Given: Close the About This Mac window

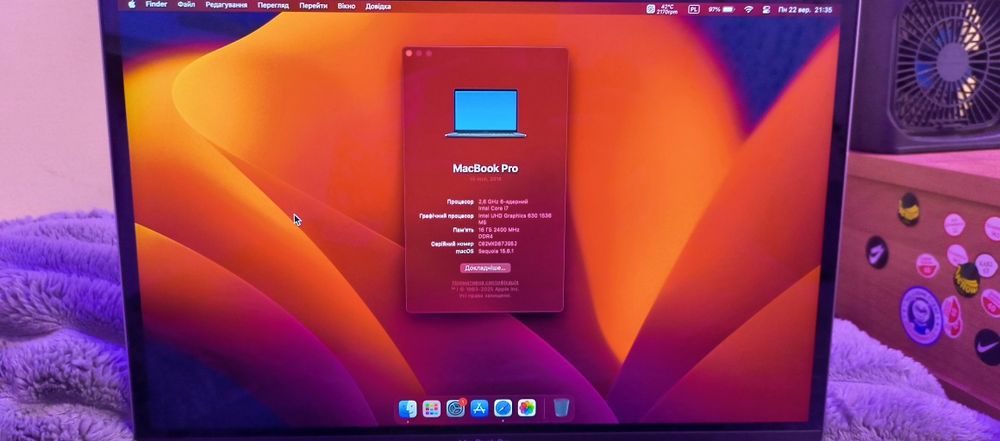Looking at the screenshot, I should [409, 54].
